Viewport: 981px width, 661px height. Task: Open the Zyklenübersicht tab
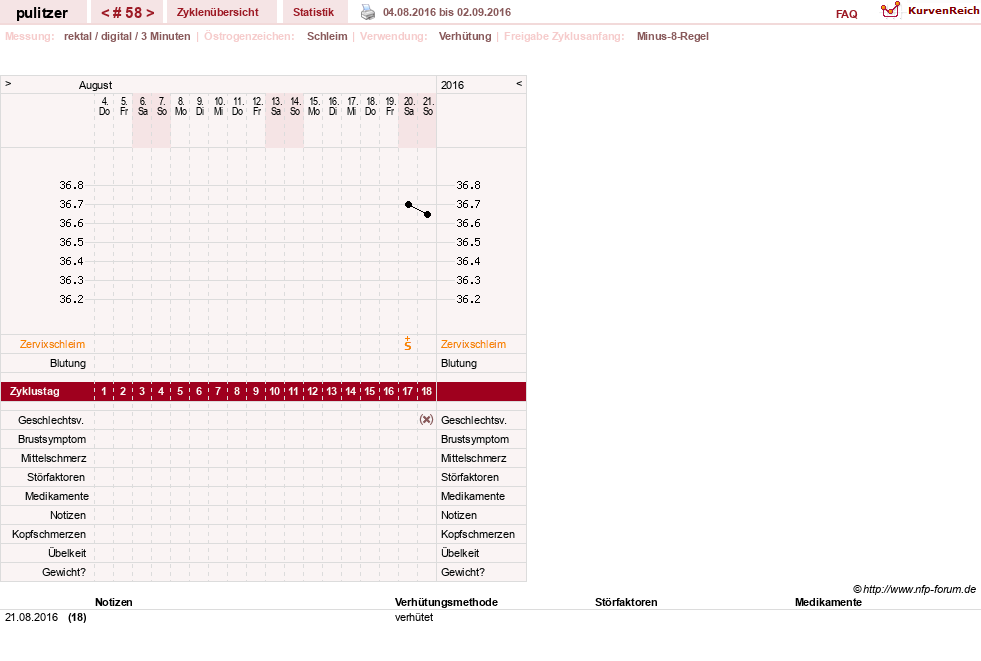pyautogui.click(x=218, y=12)
